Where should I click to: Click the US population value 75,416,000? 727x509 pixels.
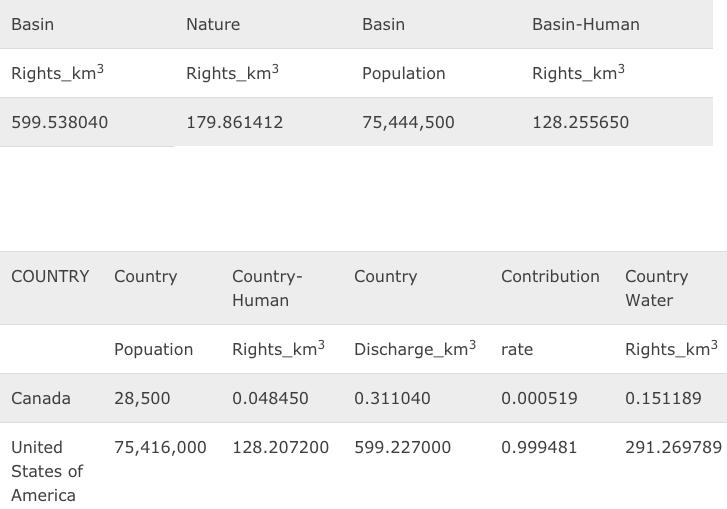coord(160,447)
